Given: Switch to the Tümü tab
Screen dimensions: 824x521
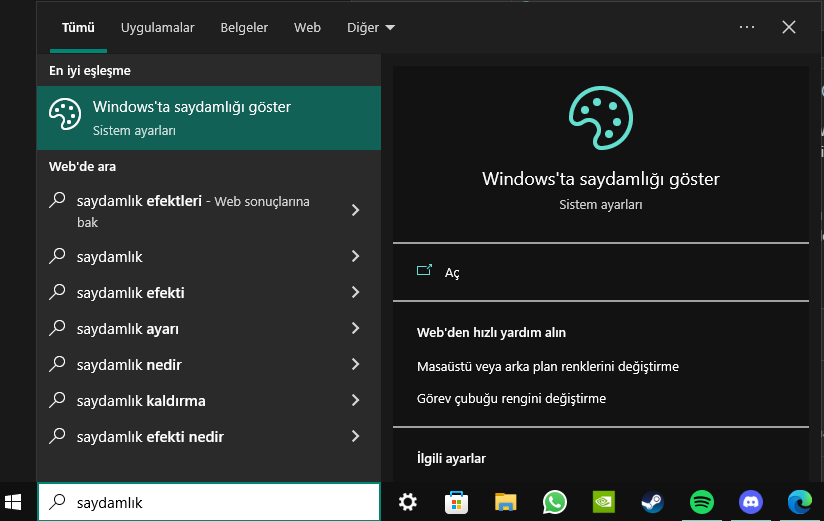Looking at the screenshot, I should (x=78, y=27).
